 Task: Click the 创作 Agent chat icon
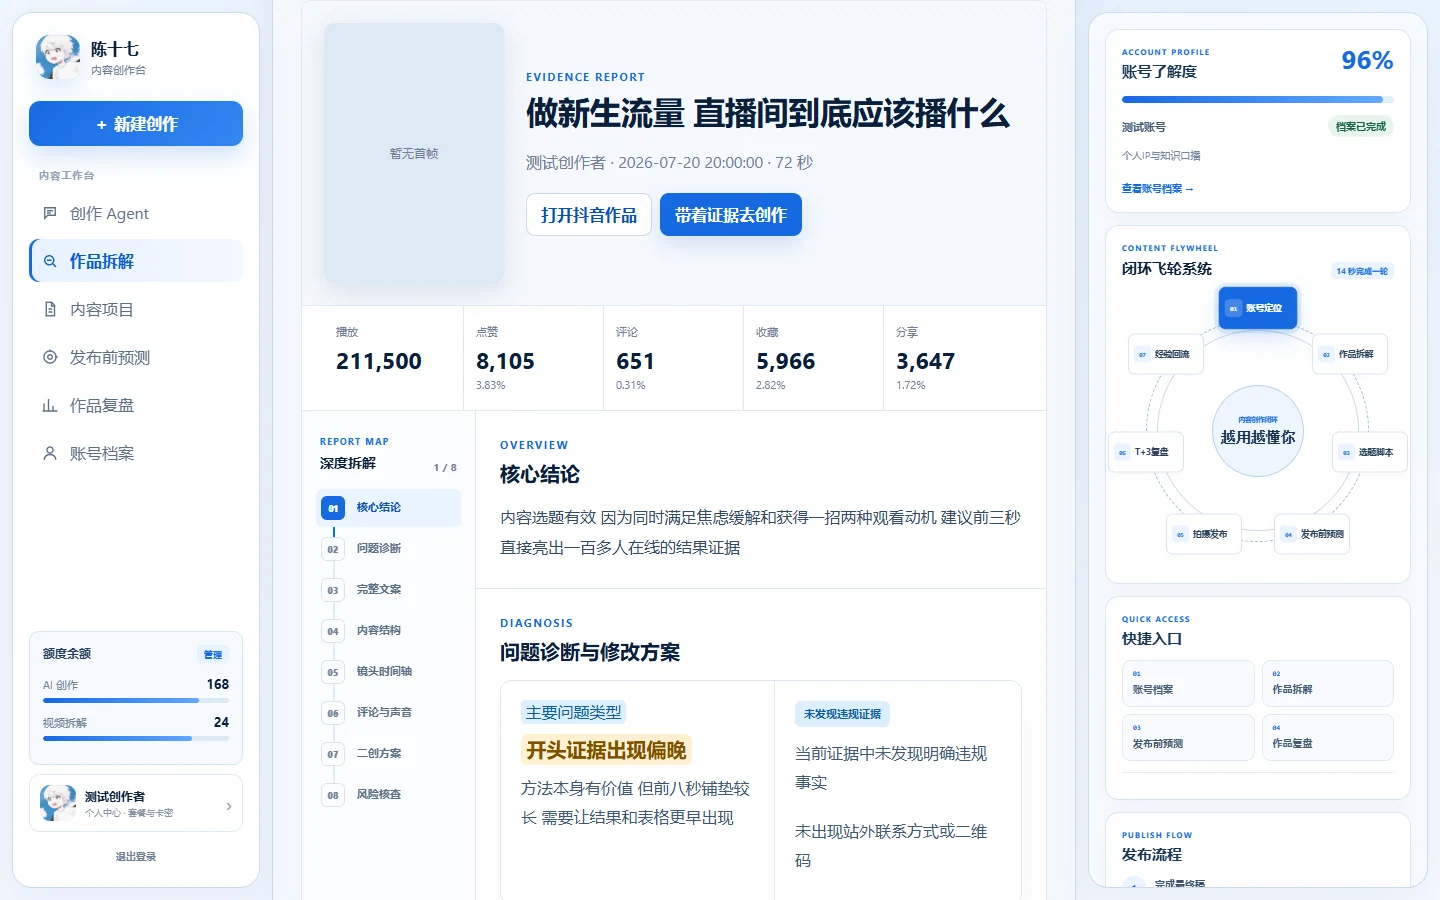pyautogui.click(x=50, y=213)
